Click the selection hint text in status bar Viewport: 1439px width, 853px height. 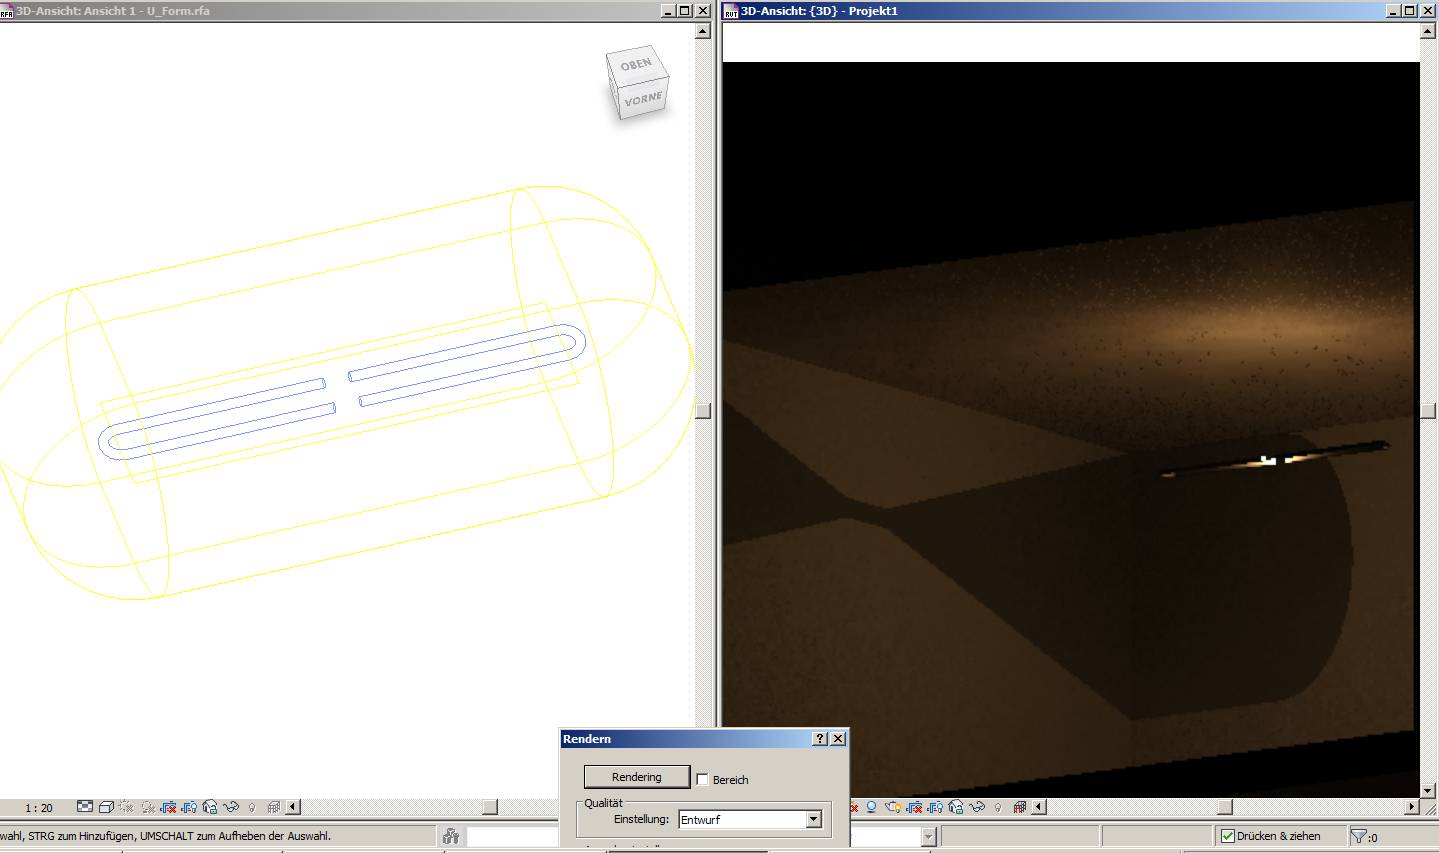[165, 836]
